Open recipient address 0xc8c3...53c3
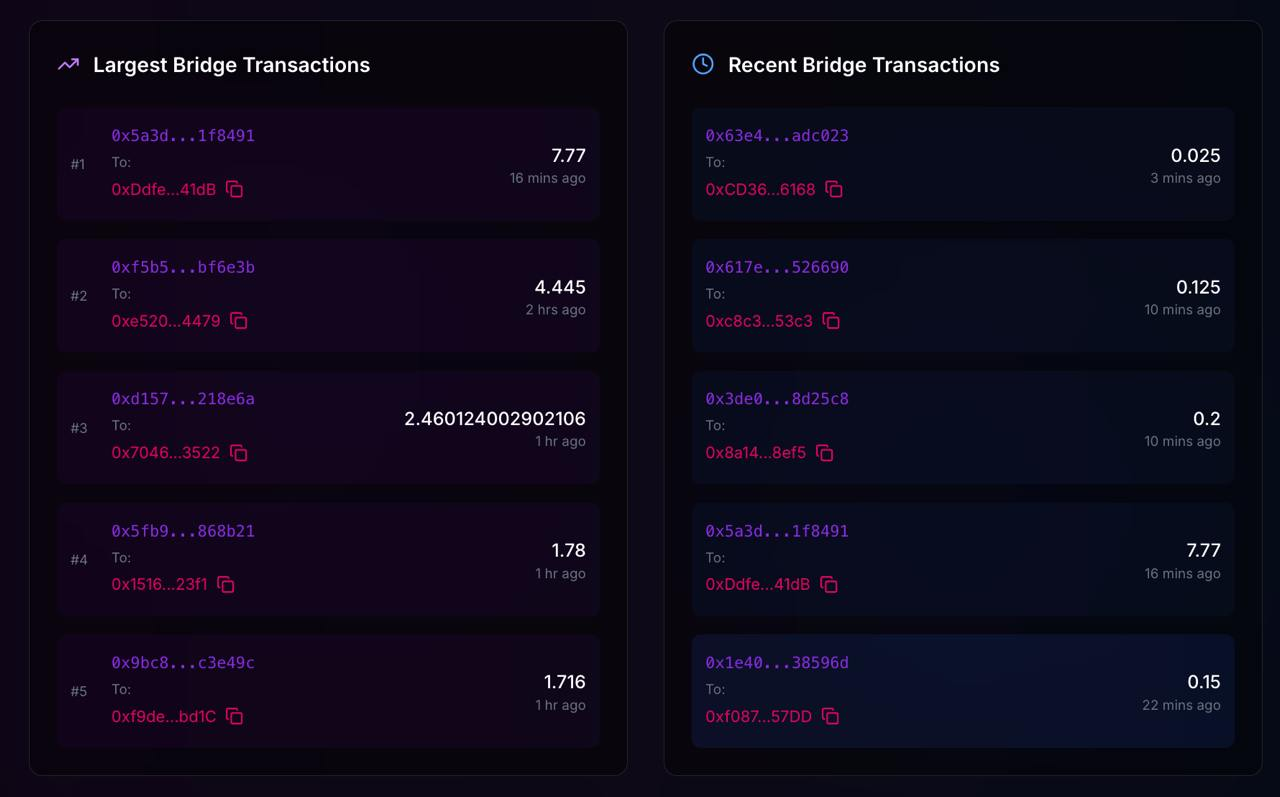 (x=759, y=321)
